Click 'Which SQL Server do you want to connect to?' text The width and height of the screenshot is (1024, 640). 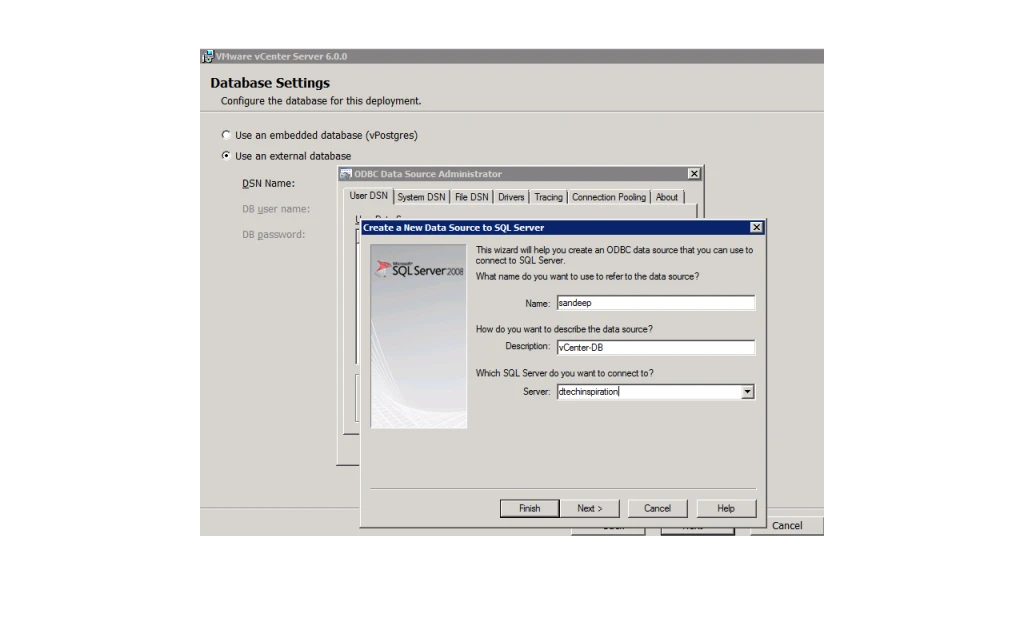564,374
